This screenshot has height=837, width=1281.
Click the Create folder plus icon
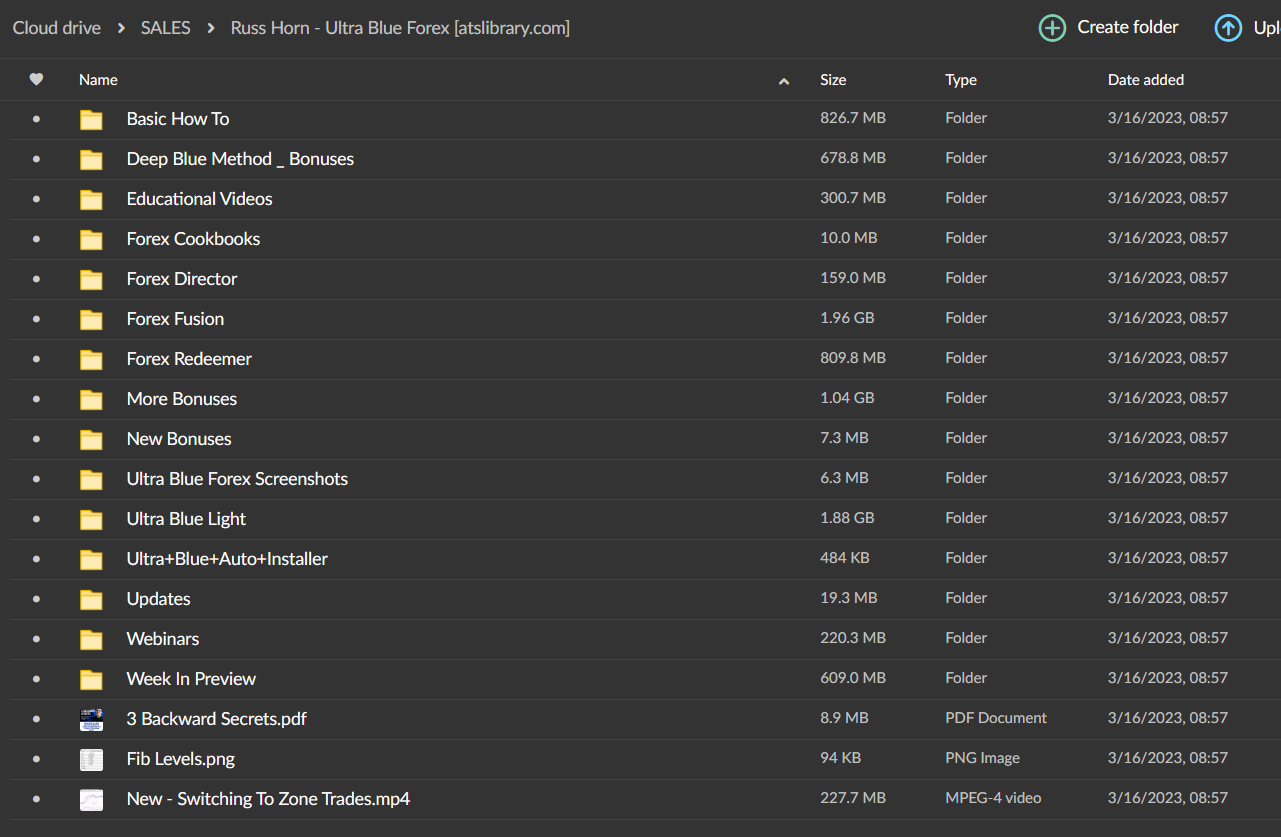[x=1052, y=28]
